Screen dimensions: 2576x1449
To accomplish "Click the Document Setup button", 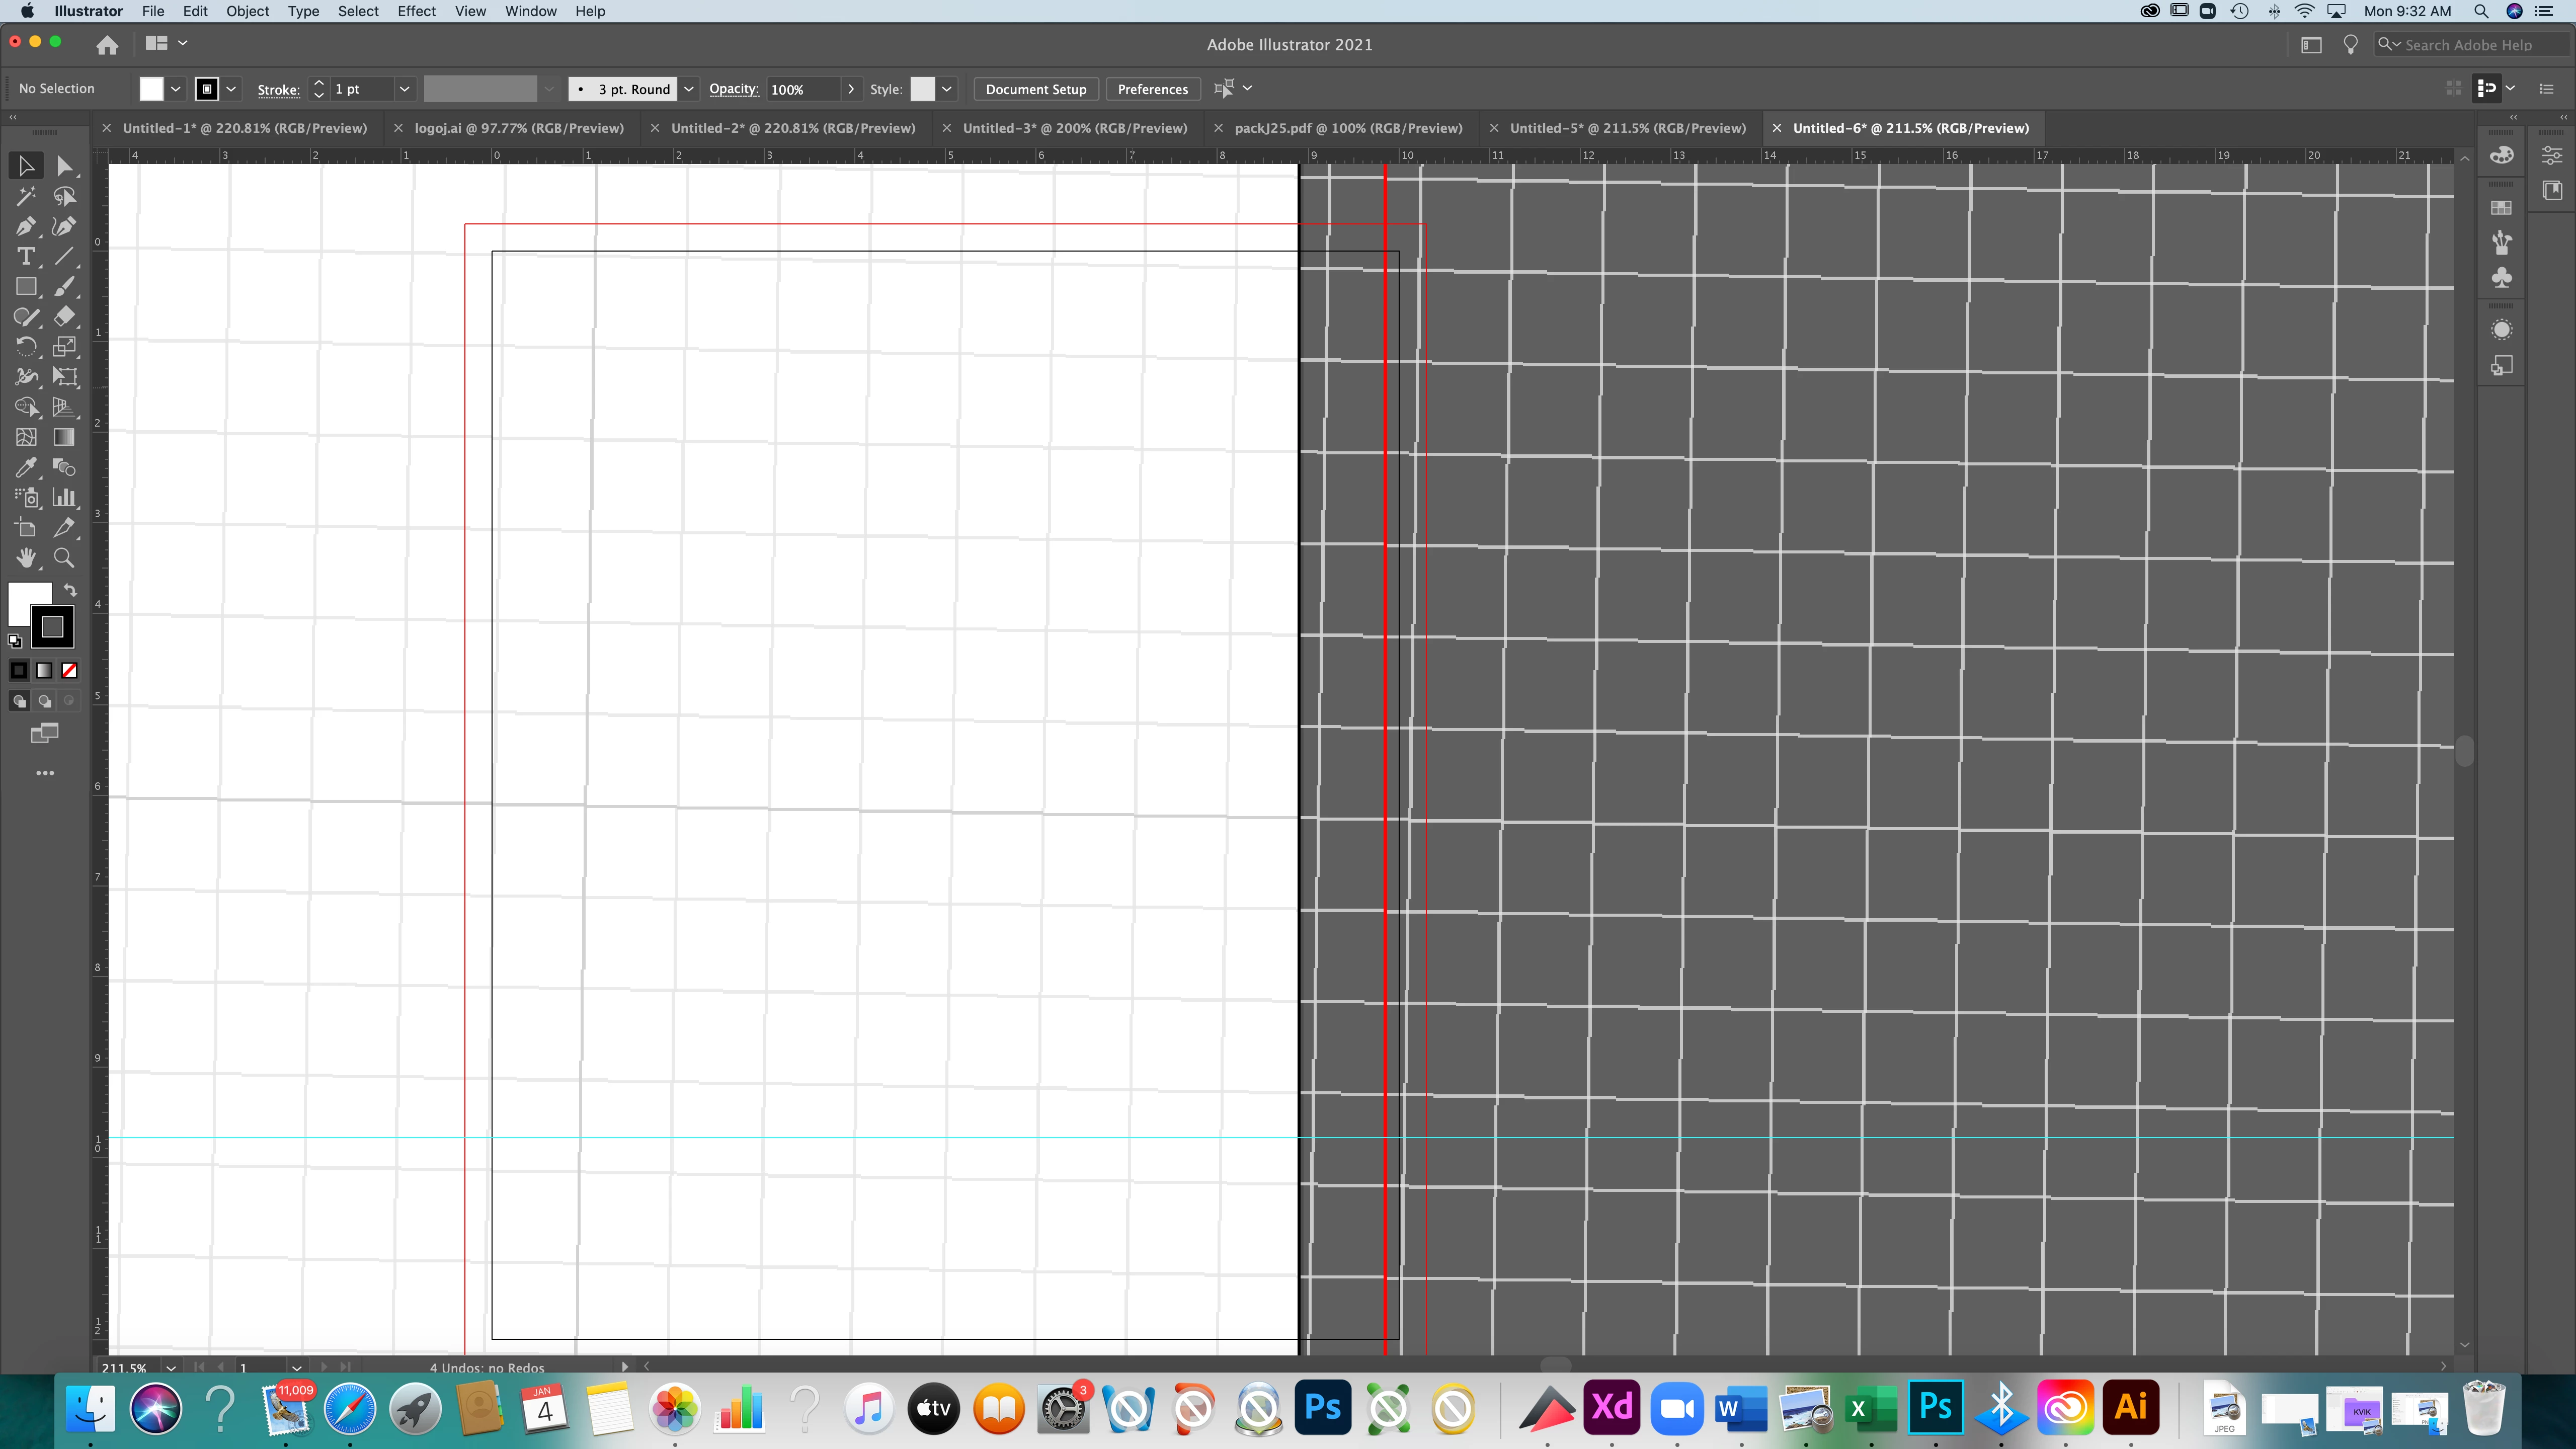I will point(1035,89).
